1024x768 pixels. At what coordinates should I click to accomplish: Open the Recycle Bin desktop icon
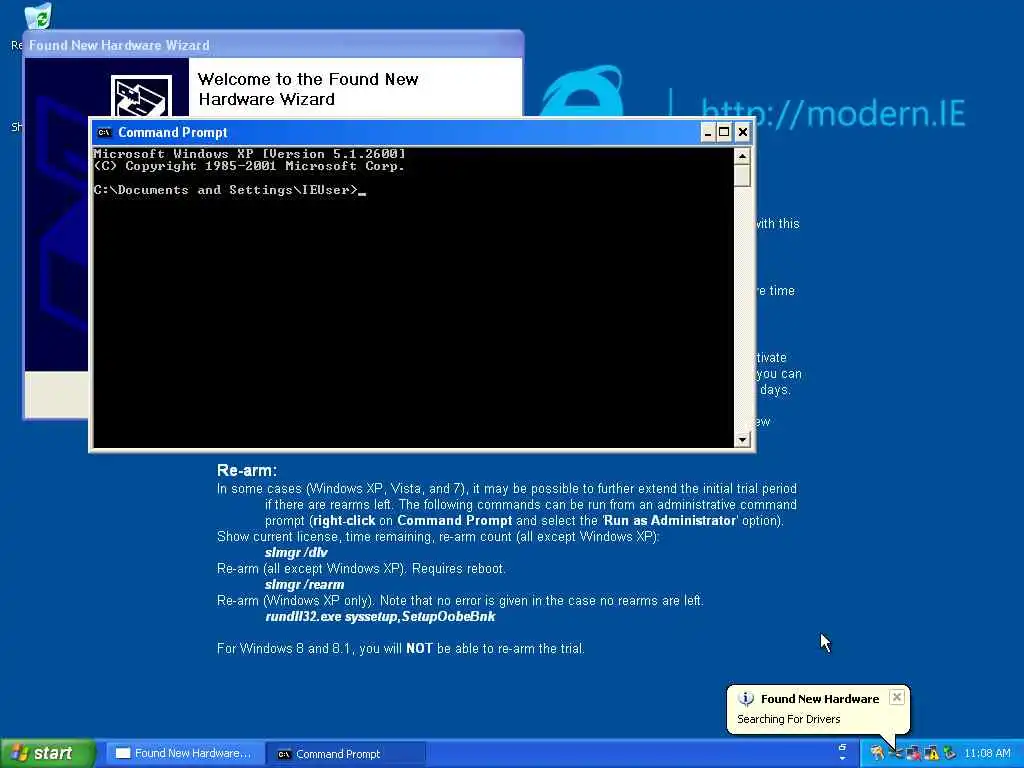tap(38, 16)
